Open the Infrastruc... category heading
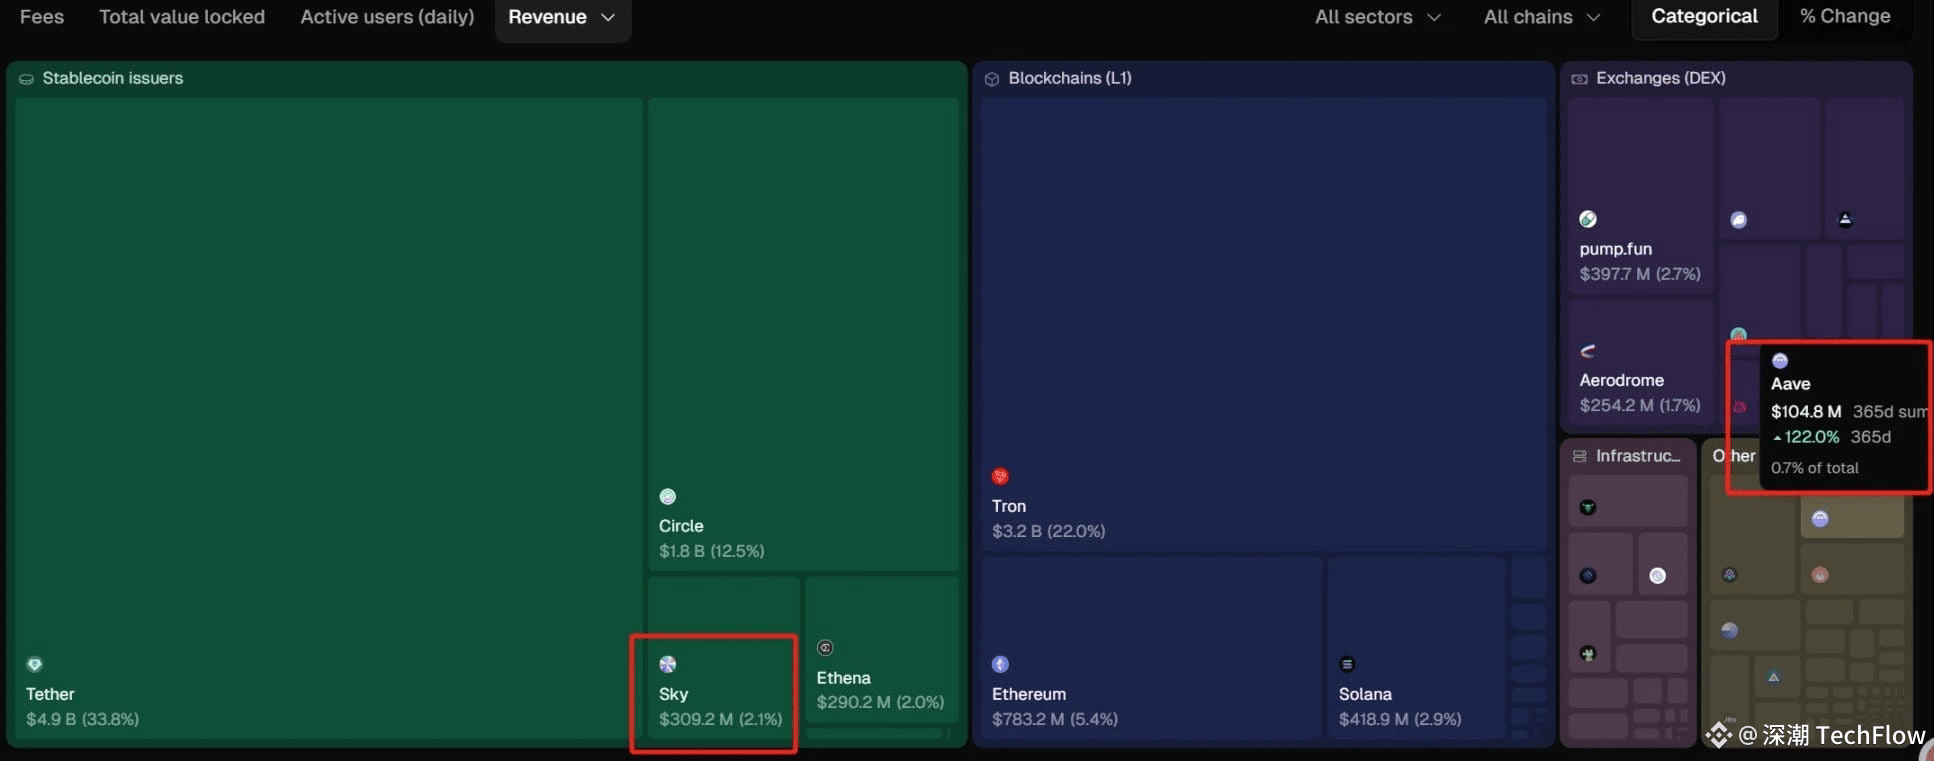Viewport: 1934px width, 761px height. 1638,456
